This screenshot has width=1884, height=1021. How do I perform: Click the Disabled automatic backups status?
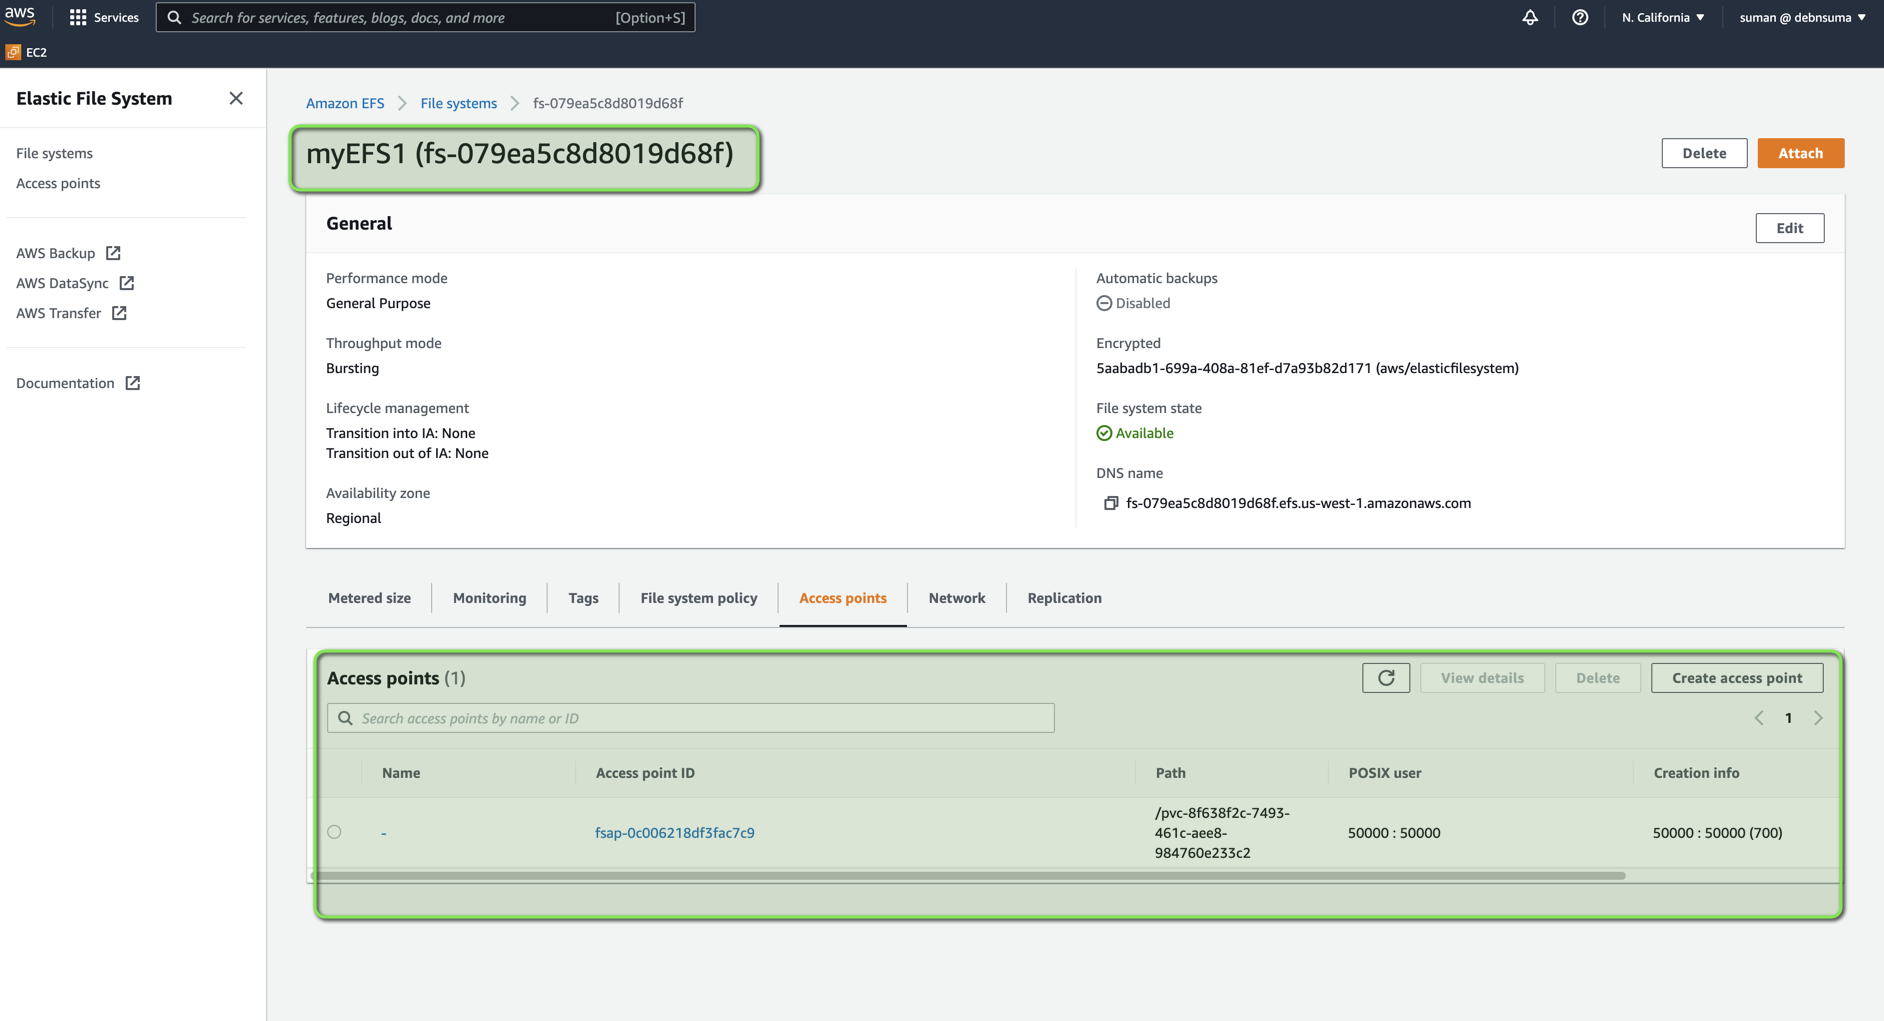point(1133,303)
